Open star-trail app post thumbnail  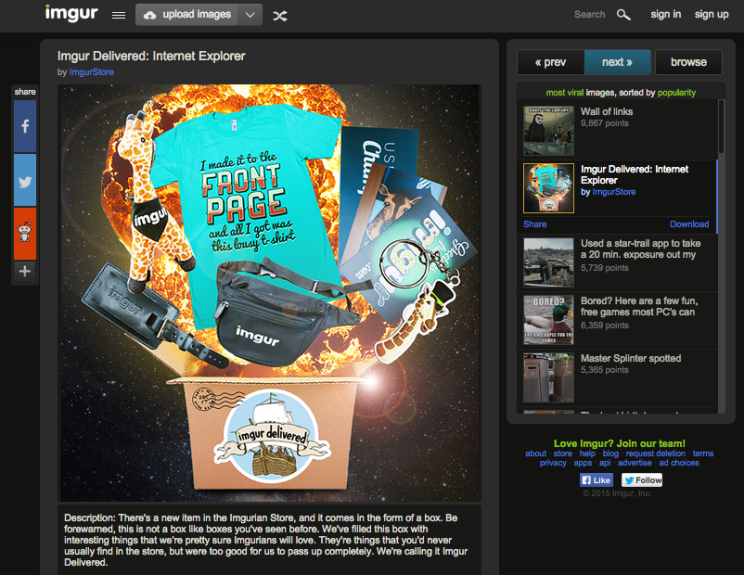tap(549, 263)
